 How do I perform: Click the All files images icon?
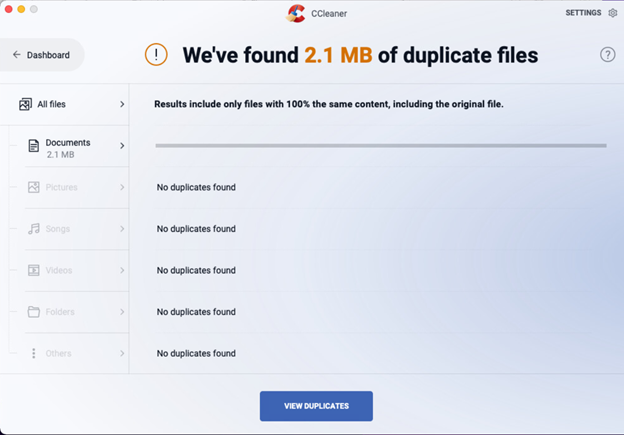(x=26, y=104)
